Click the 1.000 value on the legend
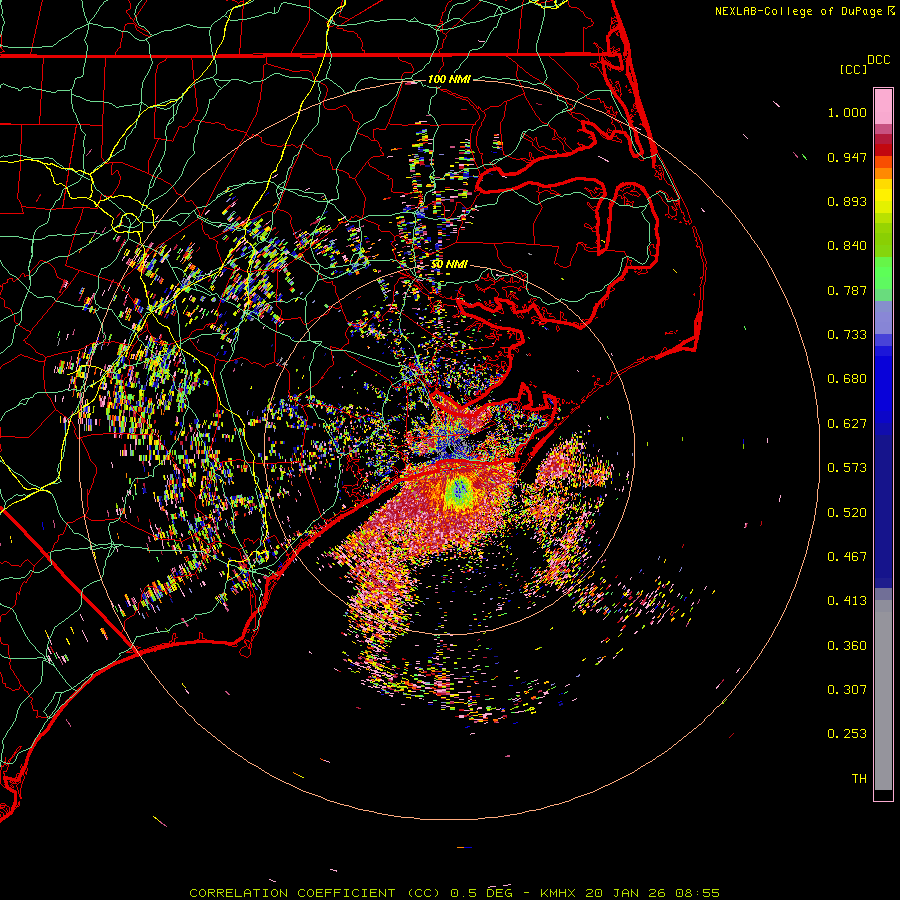Viewport: 900px width, 900px height. point(847,112)
